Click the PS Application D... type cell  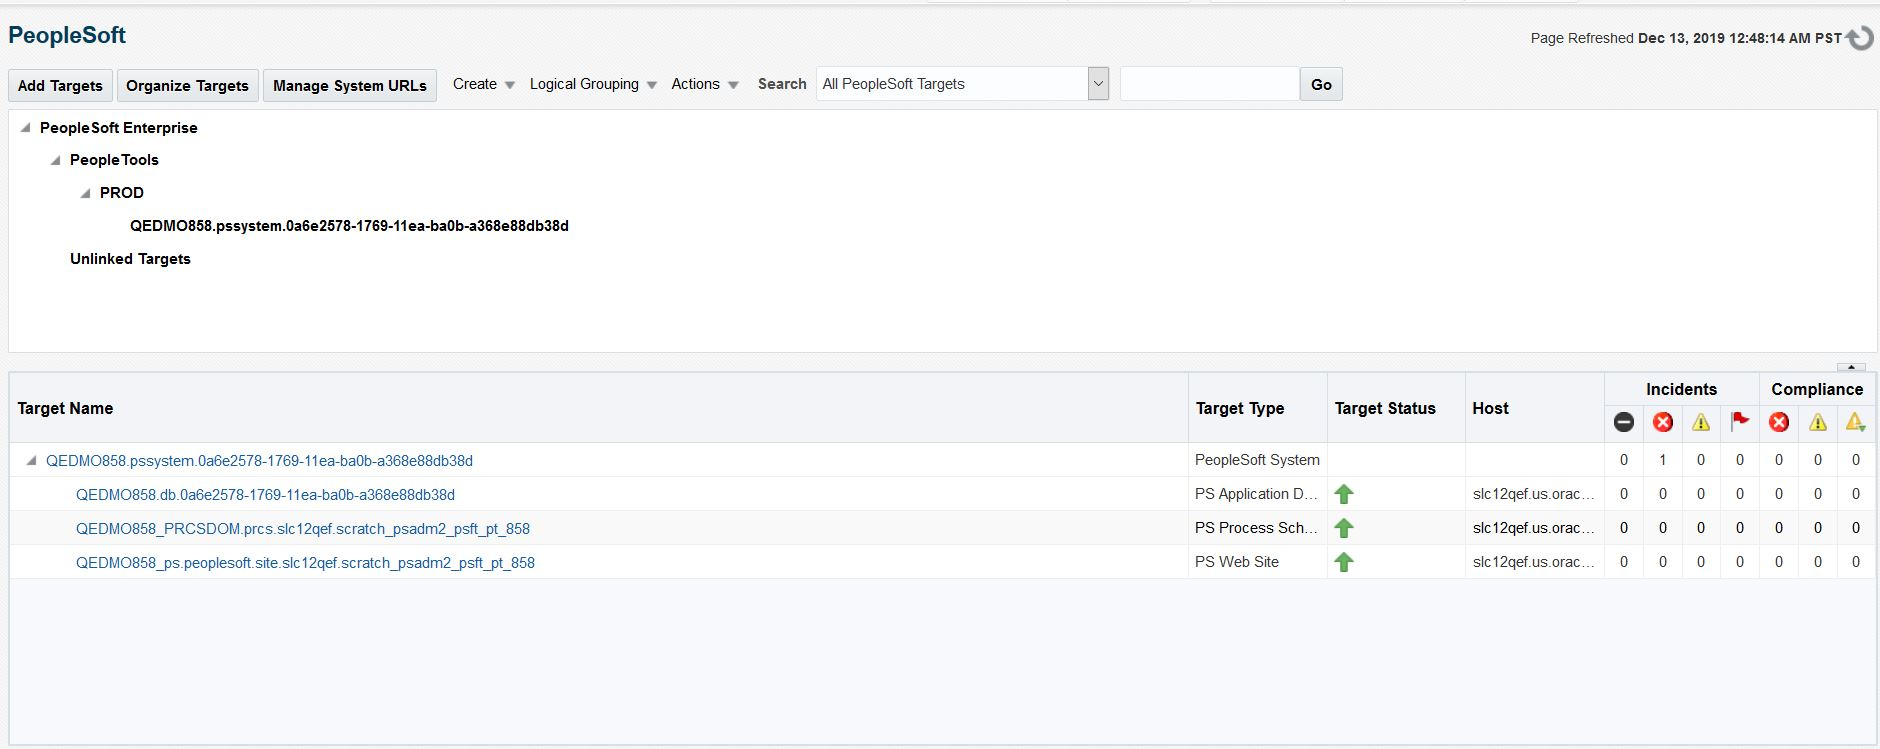[x=1256, y=494]
